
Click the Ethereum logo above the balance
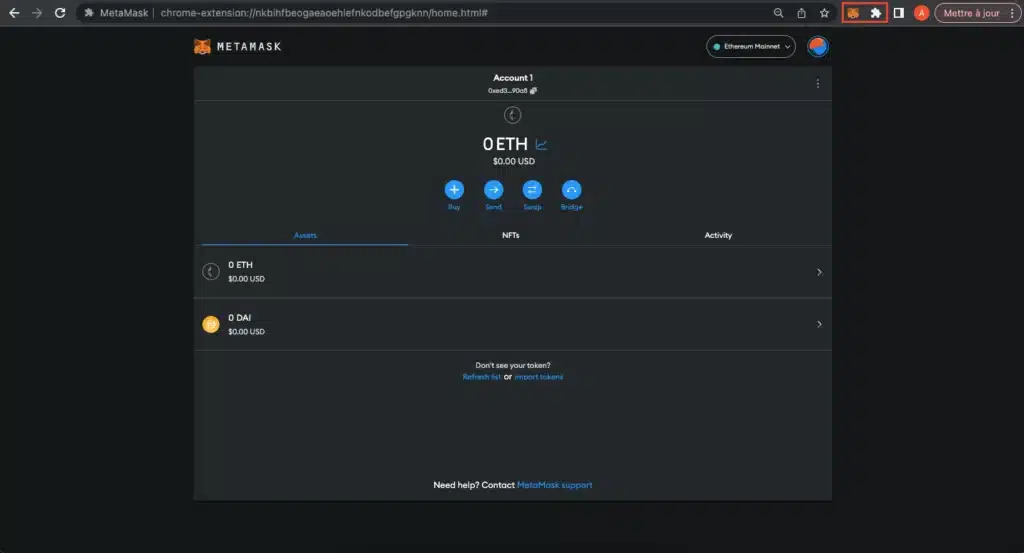pyautogui.click(x=513, y=115)
